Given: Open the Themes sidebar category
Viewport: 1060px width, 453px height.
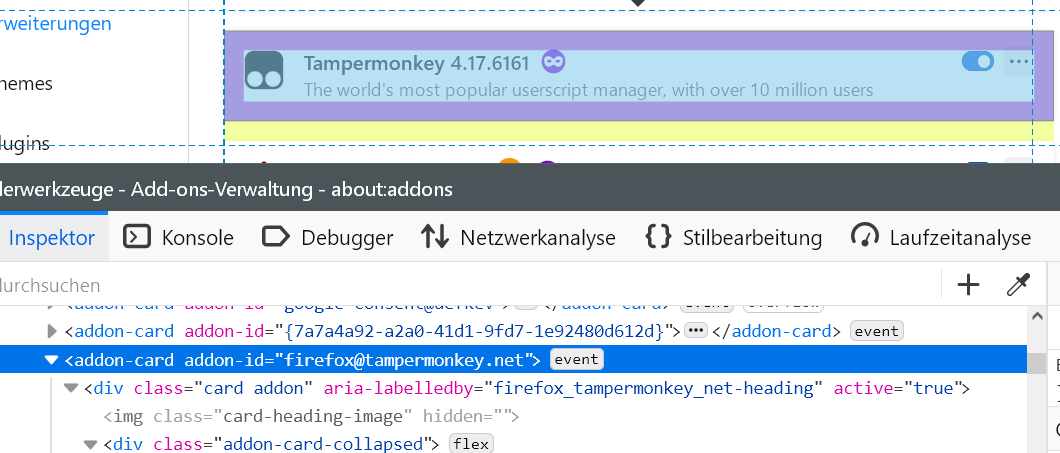Looking at the screenshot, I should point(26,84).
